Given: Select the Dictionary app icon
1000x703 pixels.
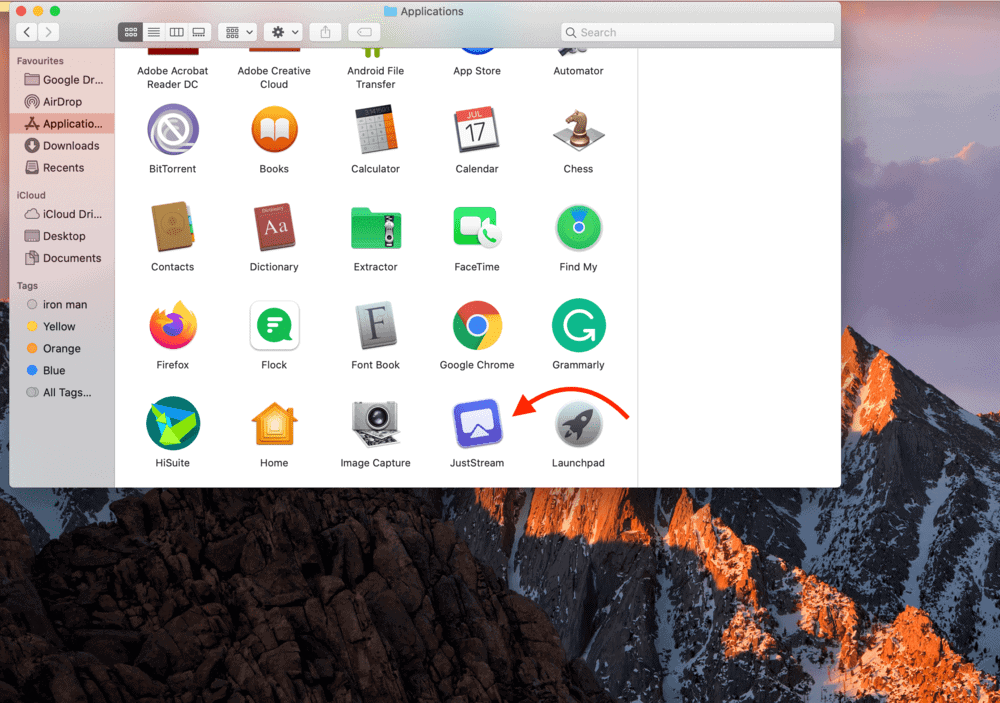Looking at the screenshot, I should coord(274,228).
